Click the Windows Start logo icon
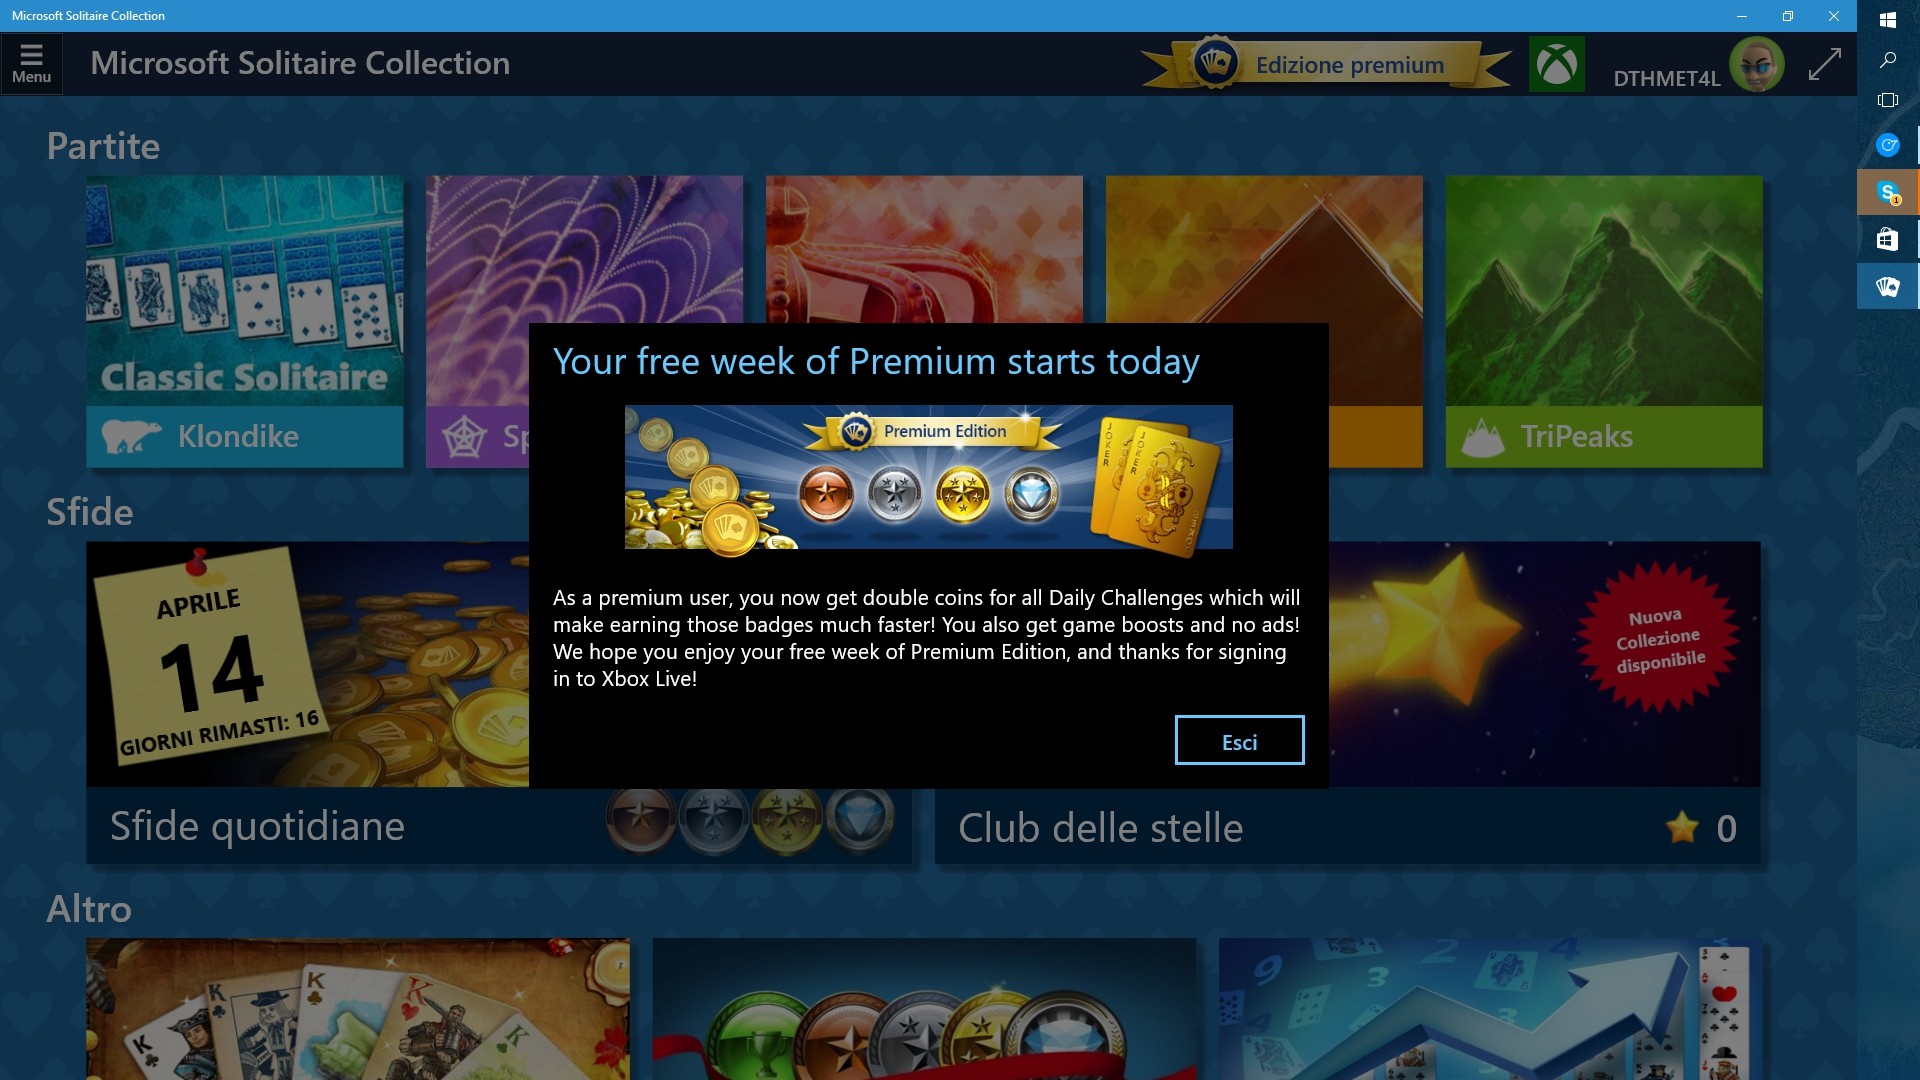The width and height of the screenshot is (1920, 1080). click(x=1888, y=20)
